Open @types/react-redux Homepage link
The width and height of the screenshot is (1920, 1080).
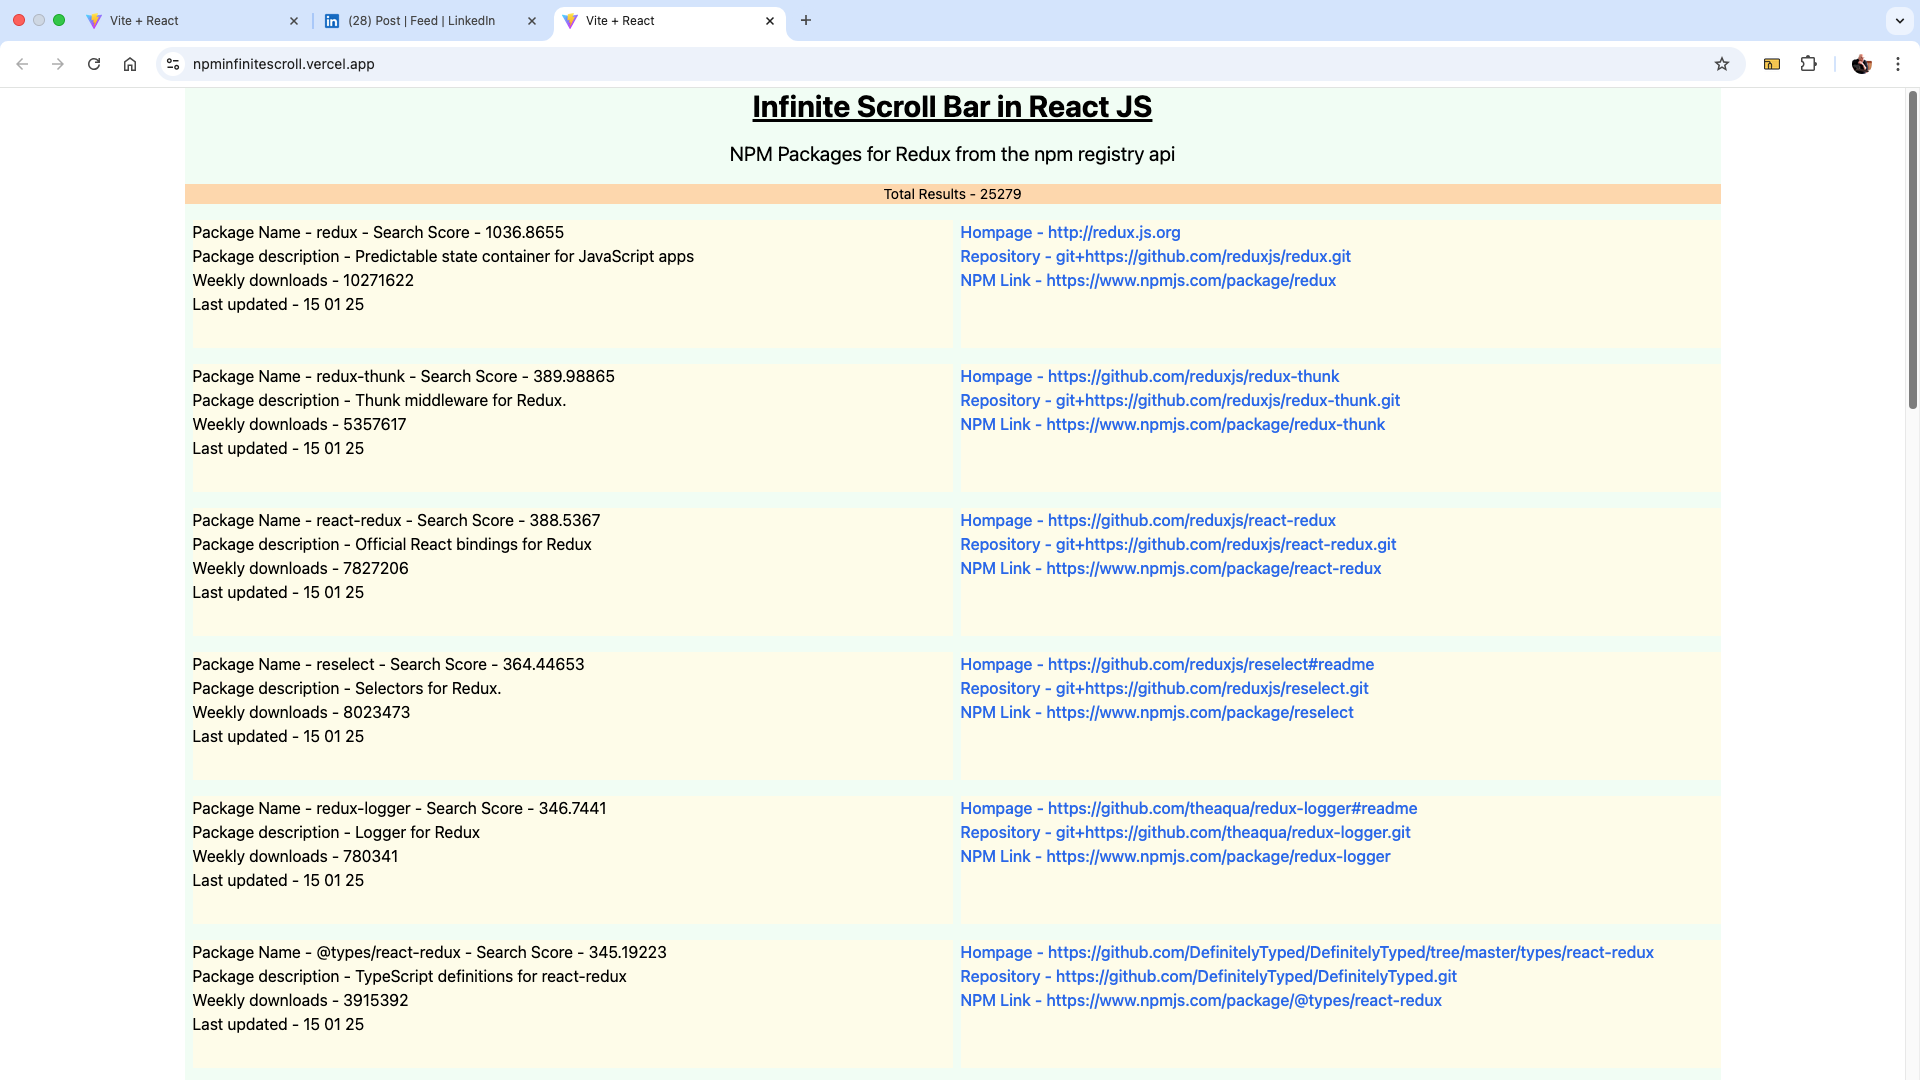[1307, 952]
